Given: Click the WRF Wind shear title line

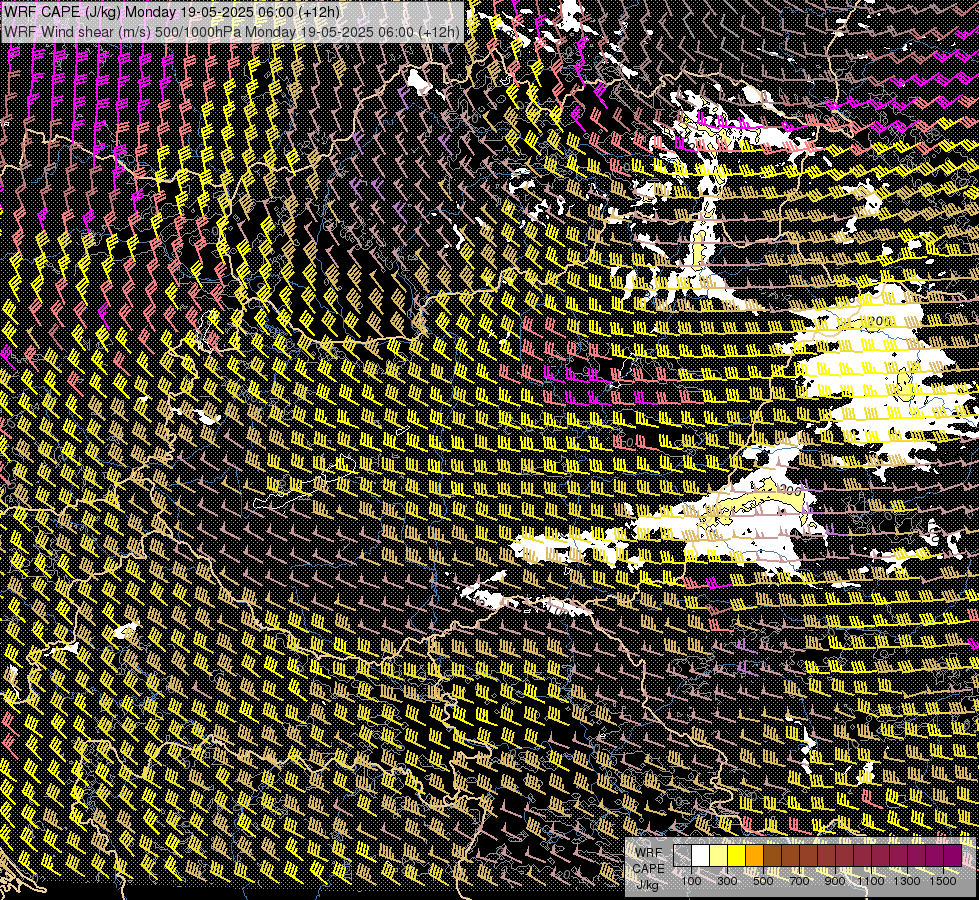Looking at the screenshot, I should [232, 32].
